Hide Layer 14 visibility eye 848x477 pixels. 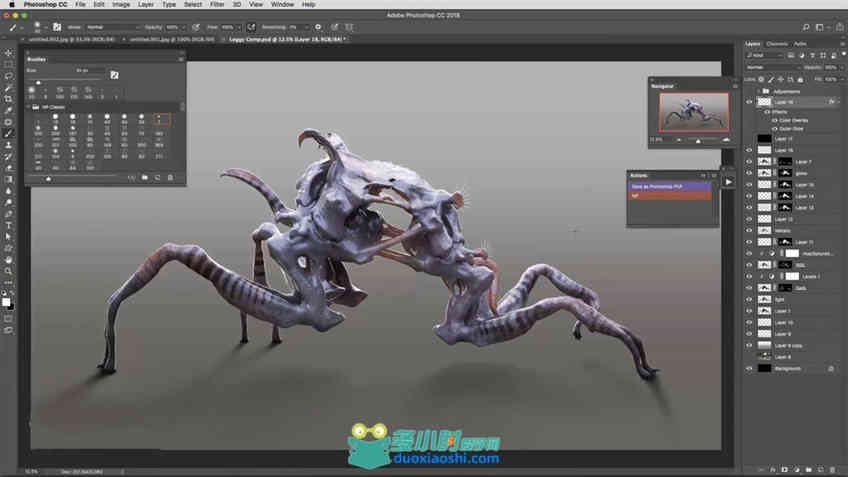pos(749,196)
